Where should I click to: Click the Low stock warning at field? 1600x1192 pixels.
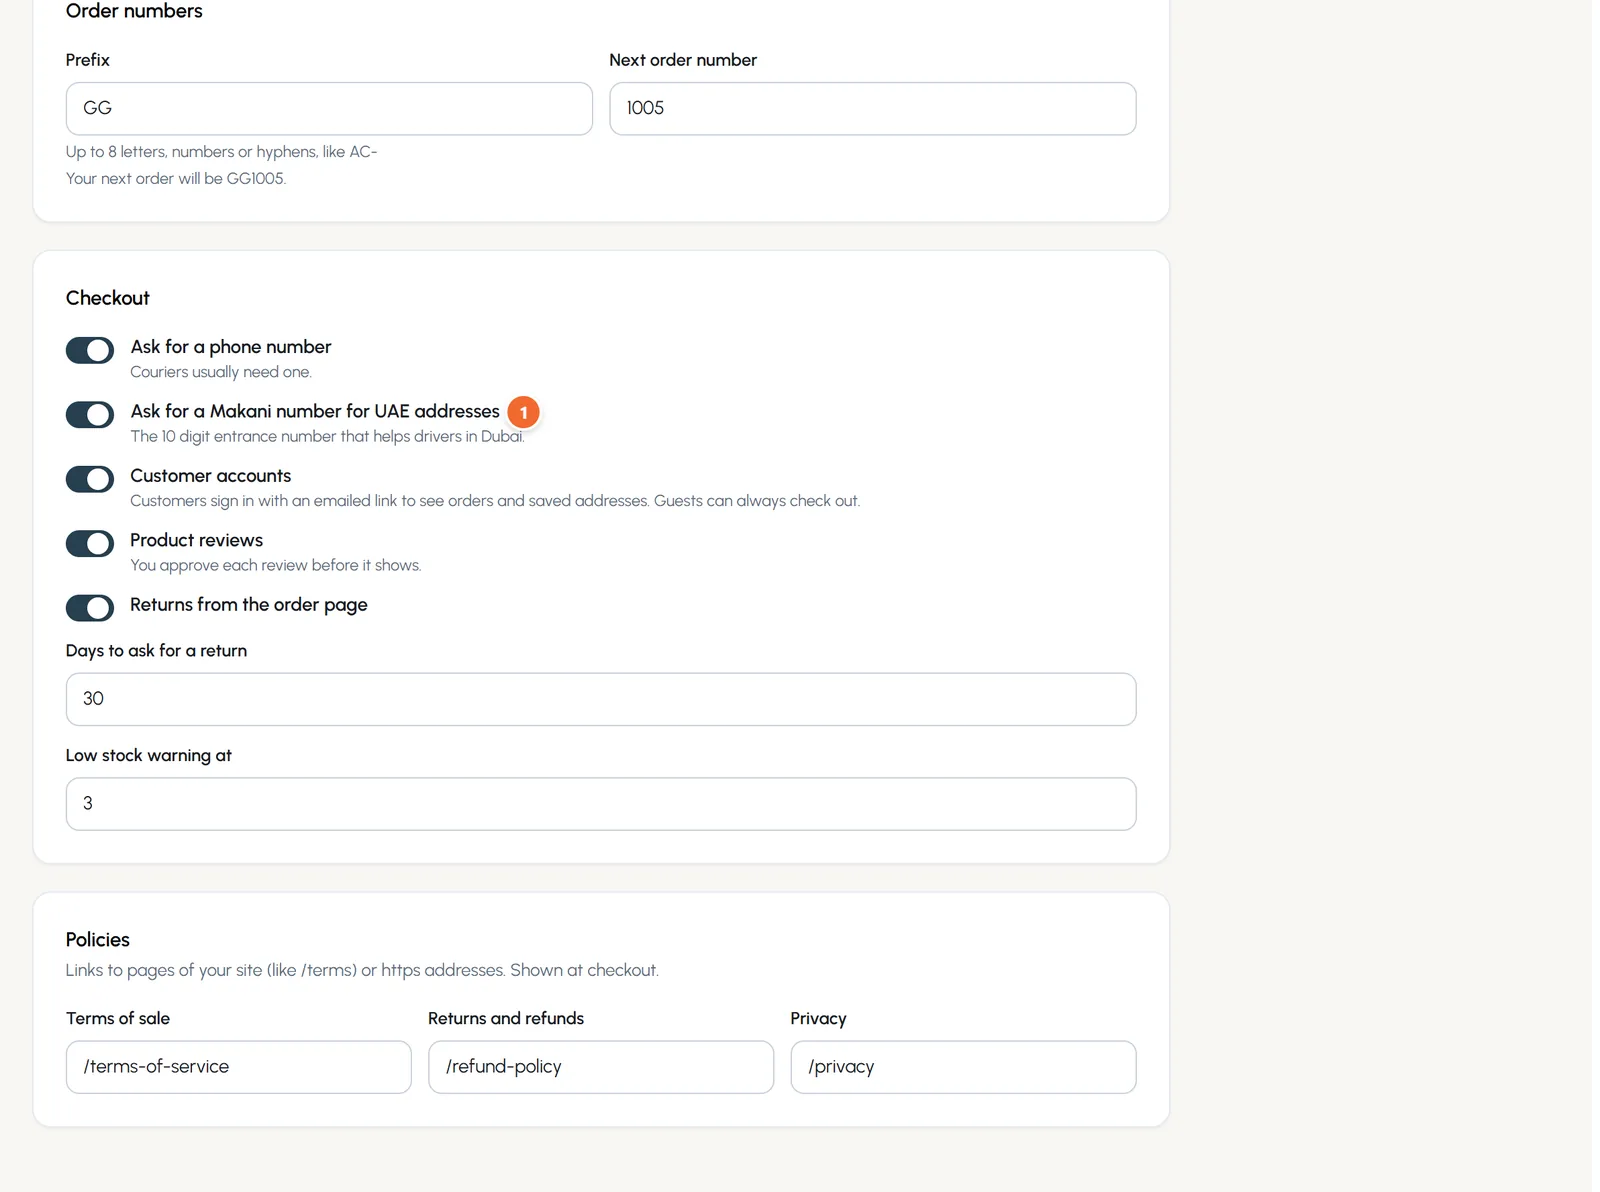pyautogui.click(x=601, y=804)
